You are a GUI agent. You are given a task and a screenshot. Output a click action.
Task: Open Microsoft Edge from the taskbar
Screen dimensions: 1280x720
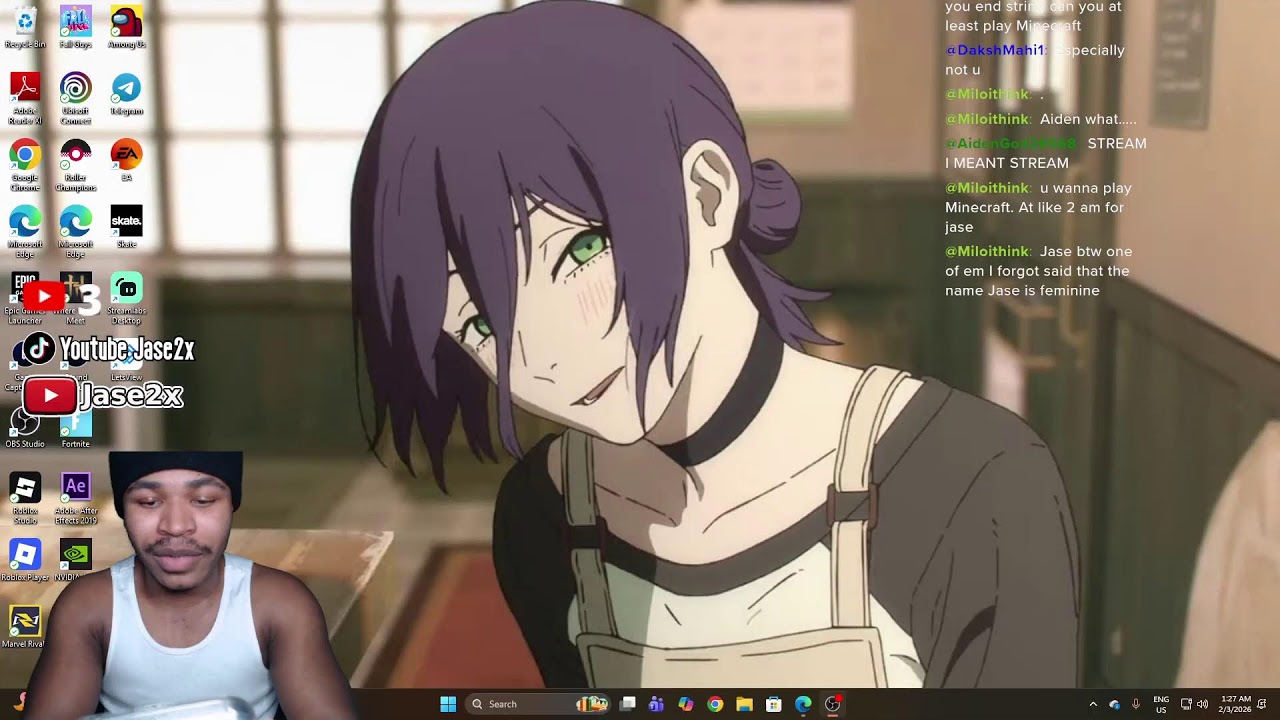pyautogui.click(x=803, y=704)
